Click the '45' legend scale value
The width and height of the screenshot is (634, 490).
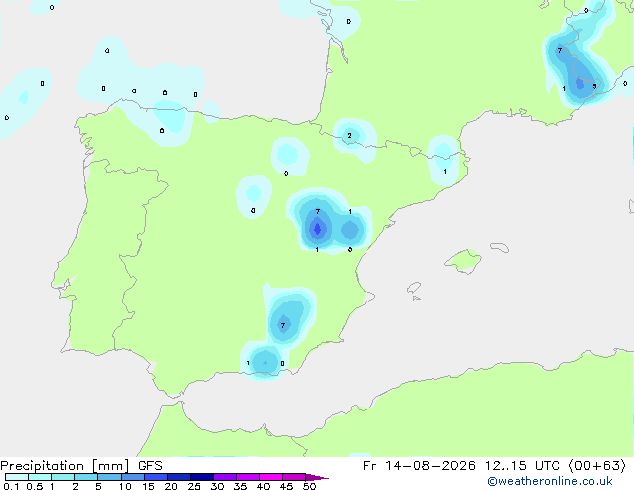(286, 486)
